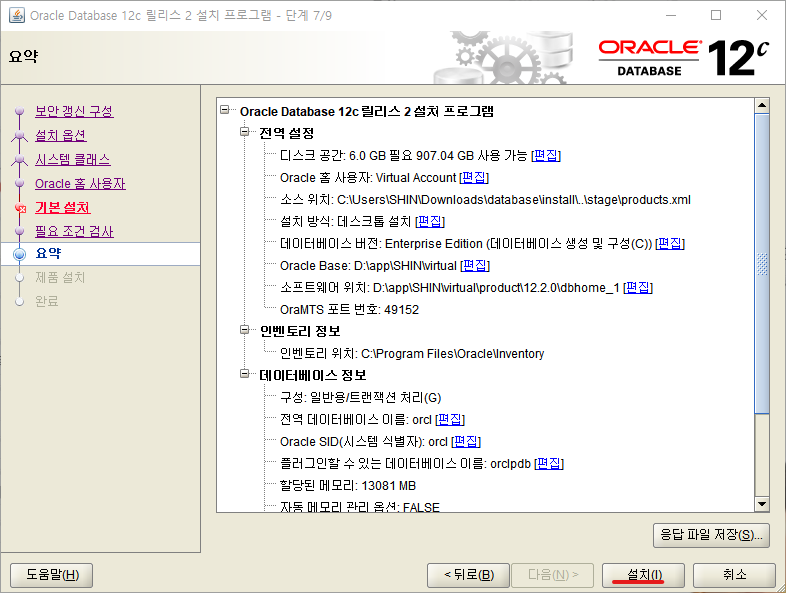Edit the 설치 방식 데스크톱 설치
Image resolution: width=786 pixels, height=593 pixels.
coord(430,221)
